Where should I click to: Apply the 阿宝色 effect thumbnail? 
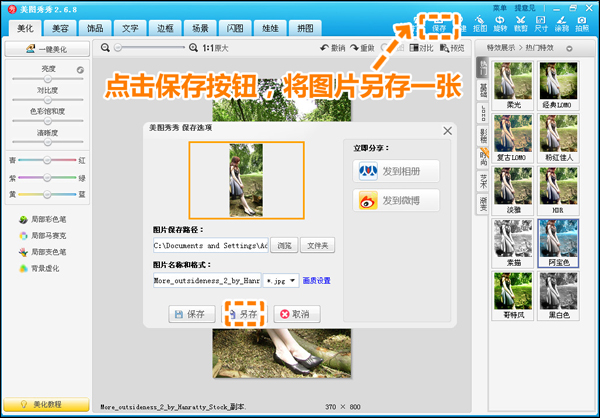pyautogui.click(x=557, y=241)
